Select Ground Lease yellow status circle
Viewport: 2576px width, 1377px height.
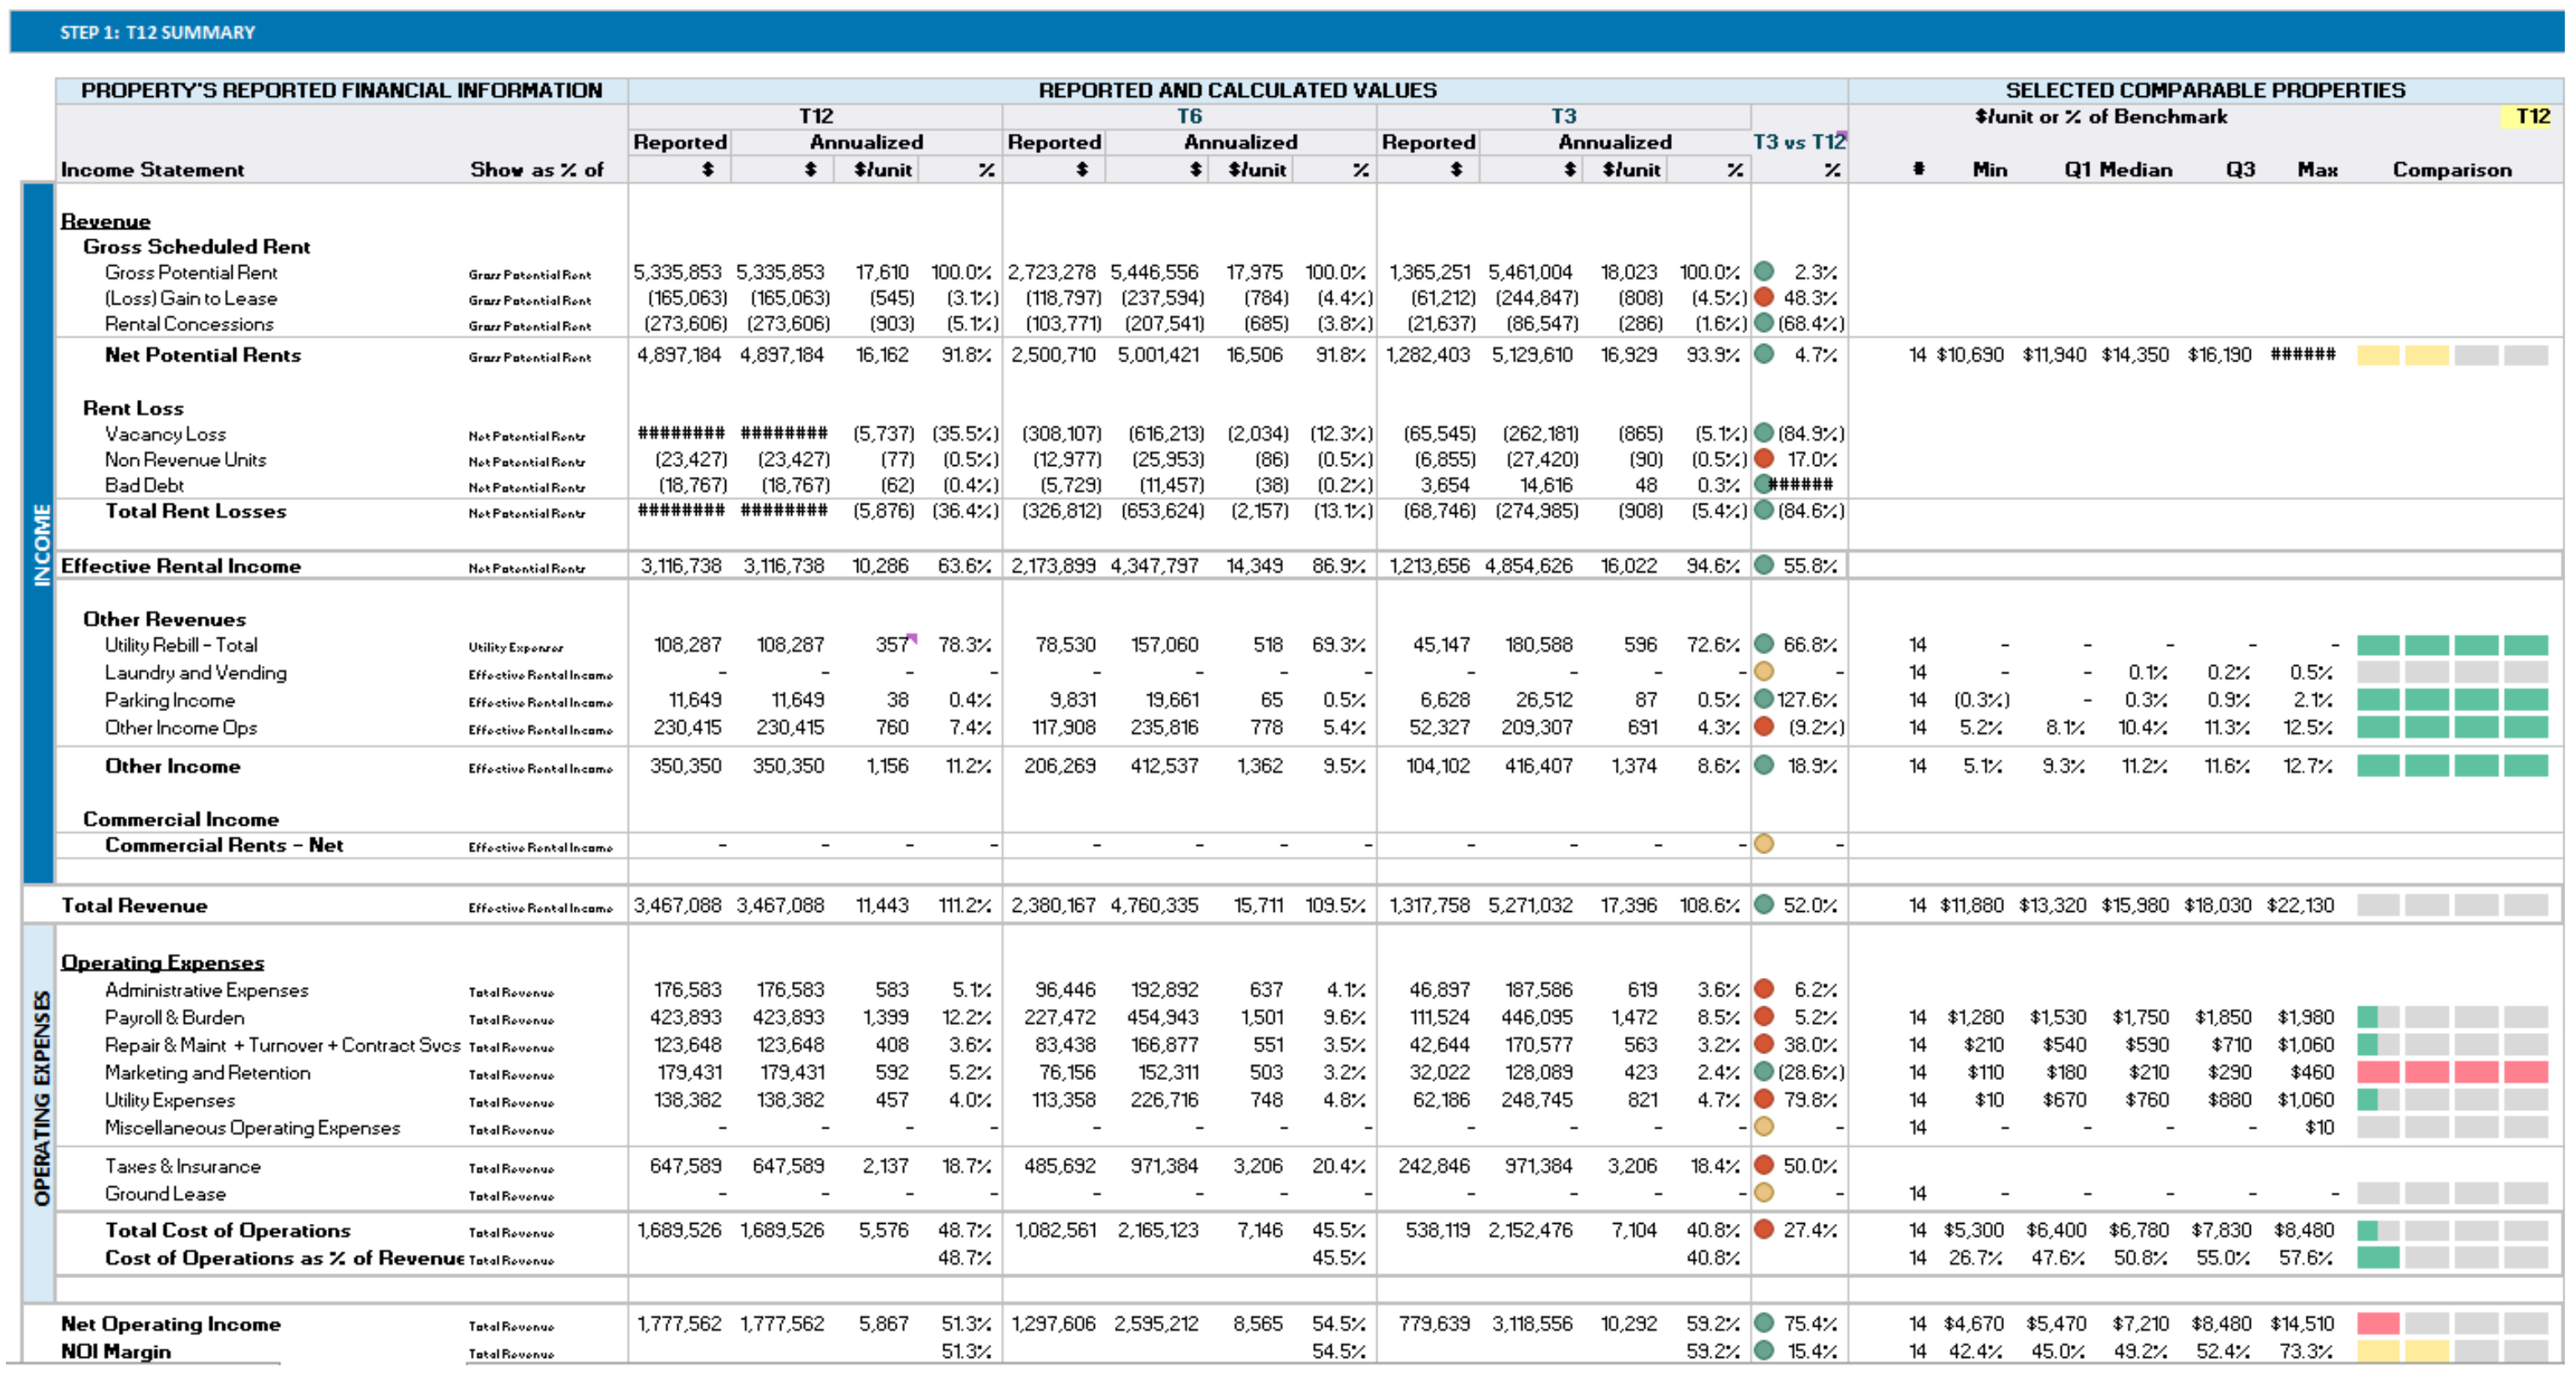click(1764, 1193)
